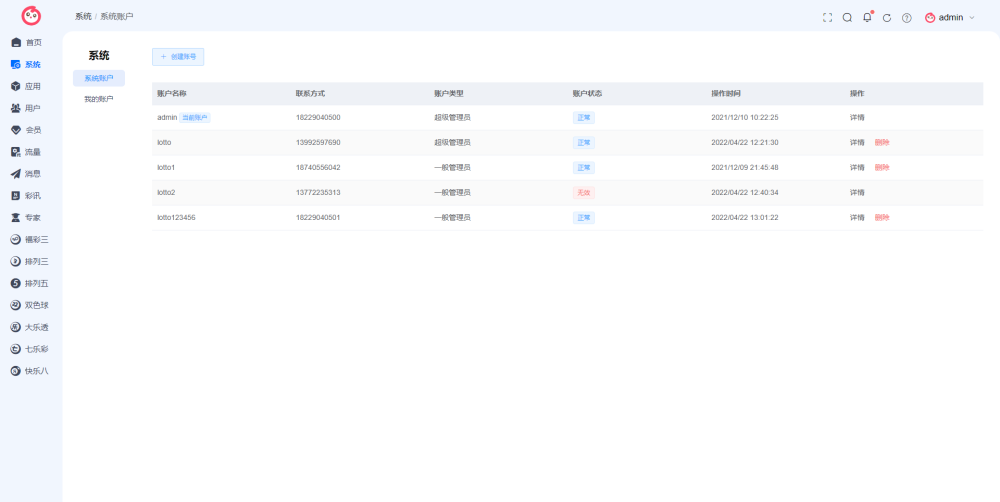Click account name lotto123456
The width and height of the screenshot is (1000, 502).
click(177, 218)
